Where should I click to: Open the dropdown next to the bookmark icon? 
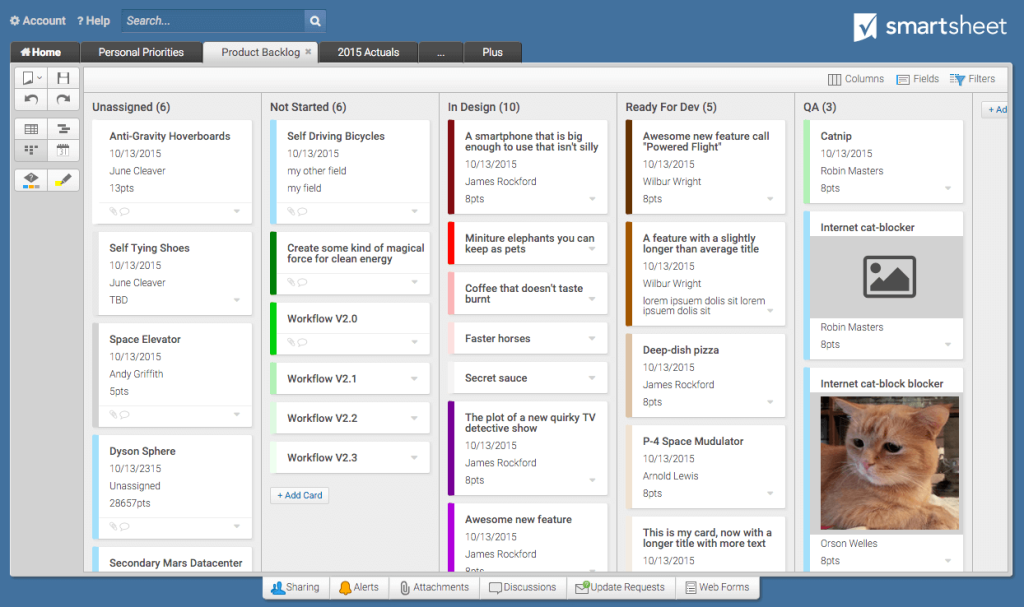tap(39, 78)
